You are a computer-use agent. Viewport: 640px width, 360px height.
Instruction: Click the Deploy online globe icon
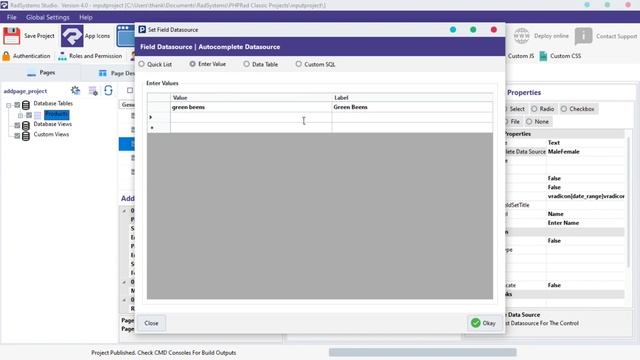coord(521,36)
